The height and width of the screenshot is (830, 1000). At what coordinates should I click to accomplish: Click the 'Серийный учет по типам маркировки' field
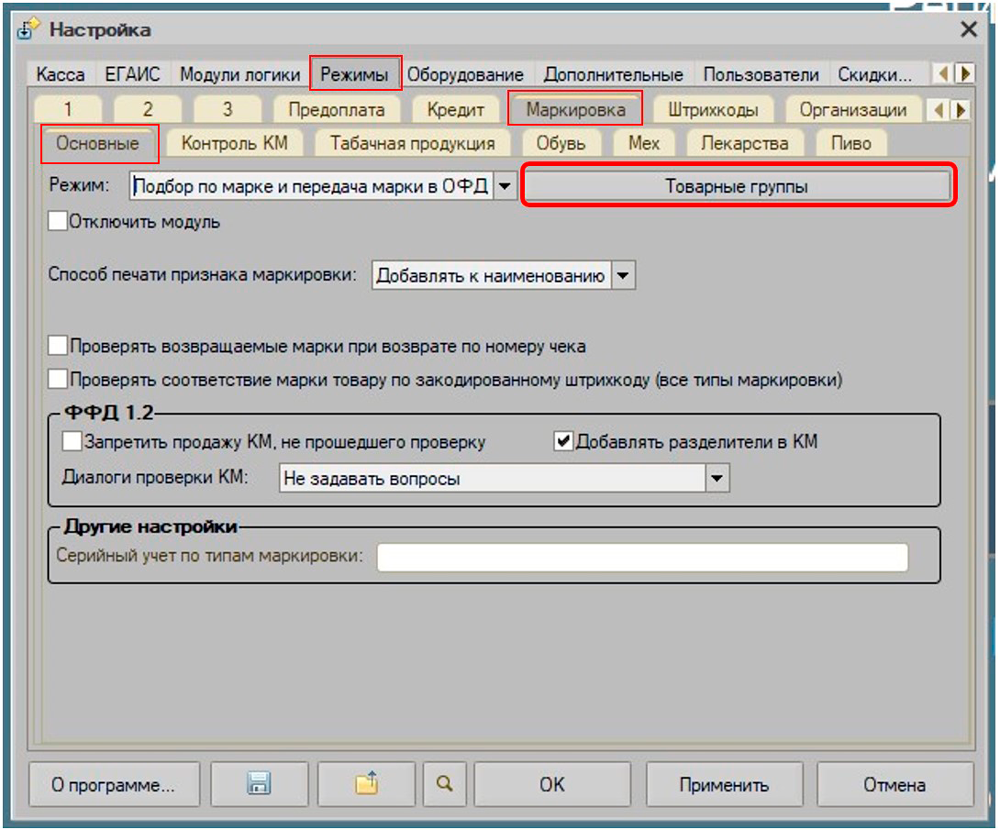click(641, 557)
